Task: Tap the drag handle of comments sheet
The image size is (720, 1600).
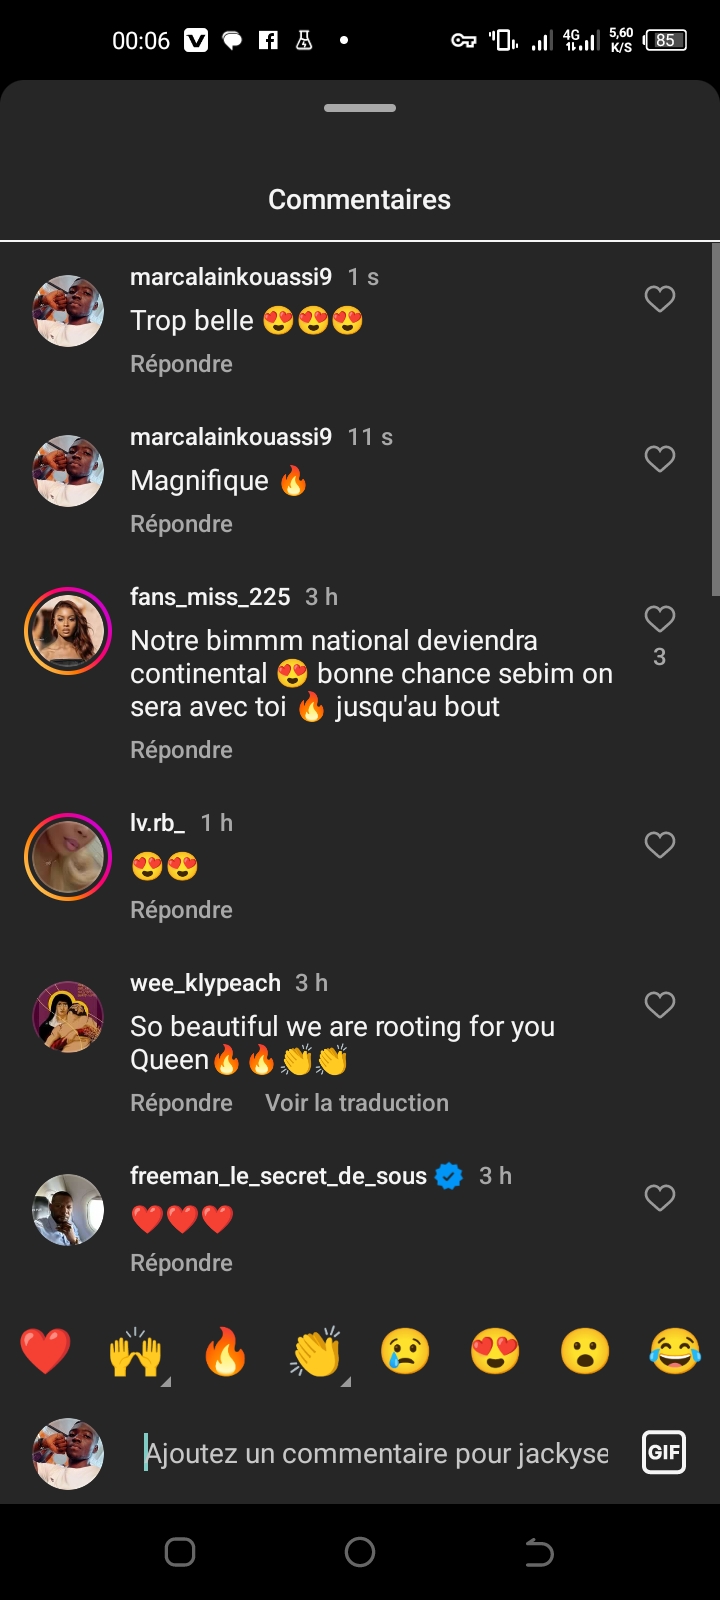Action: [360, 108]
